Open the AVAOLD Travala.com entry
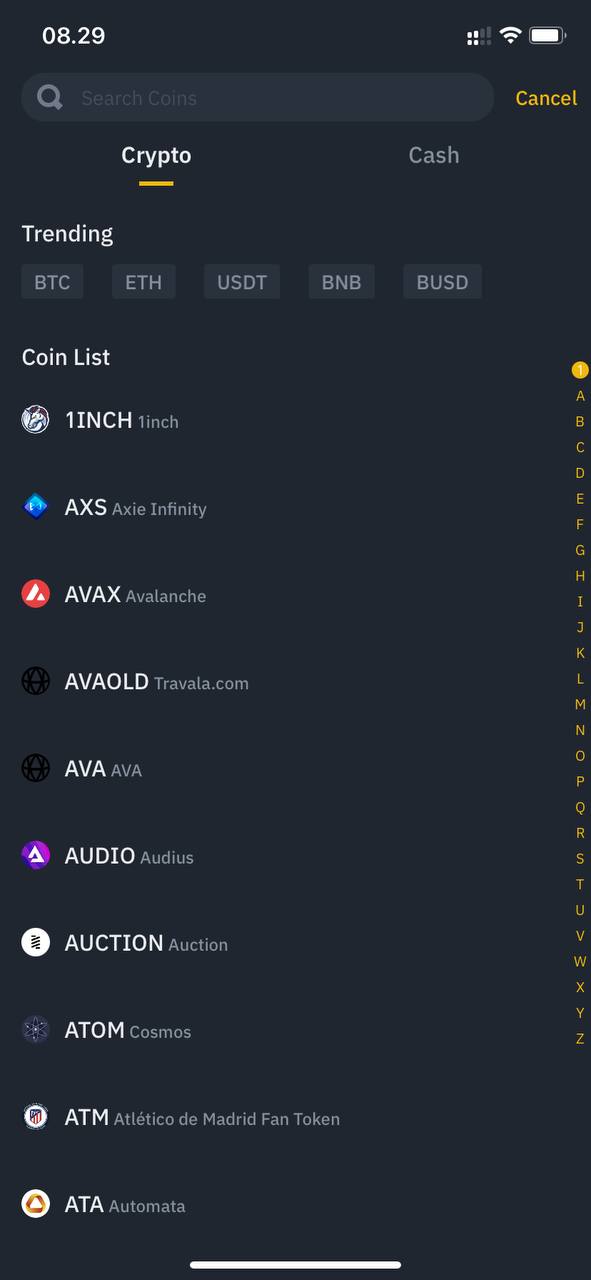 295,682
